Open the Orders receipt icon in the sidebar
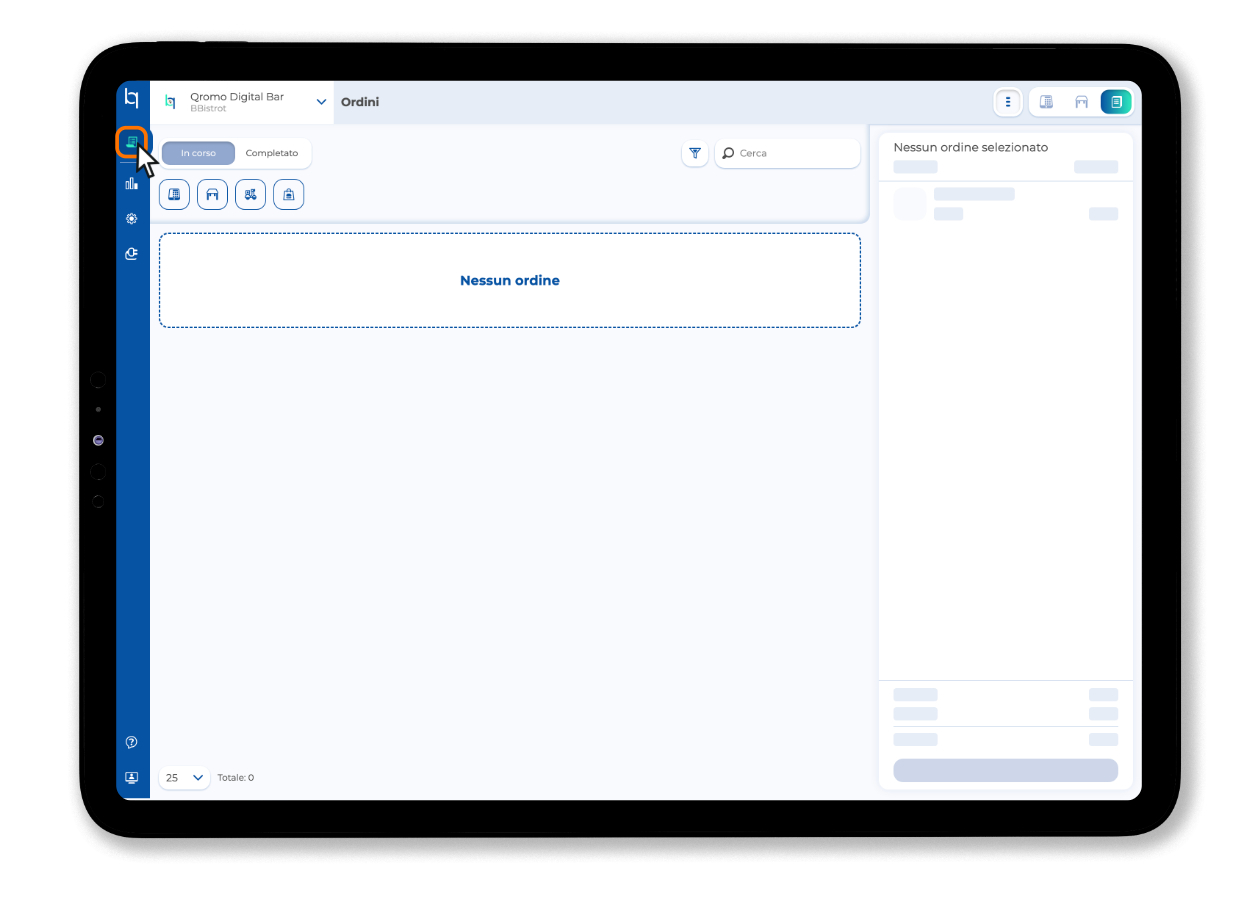1250x920 pixels. 131,142
